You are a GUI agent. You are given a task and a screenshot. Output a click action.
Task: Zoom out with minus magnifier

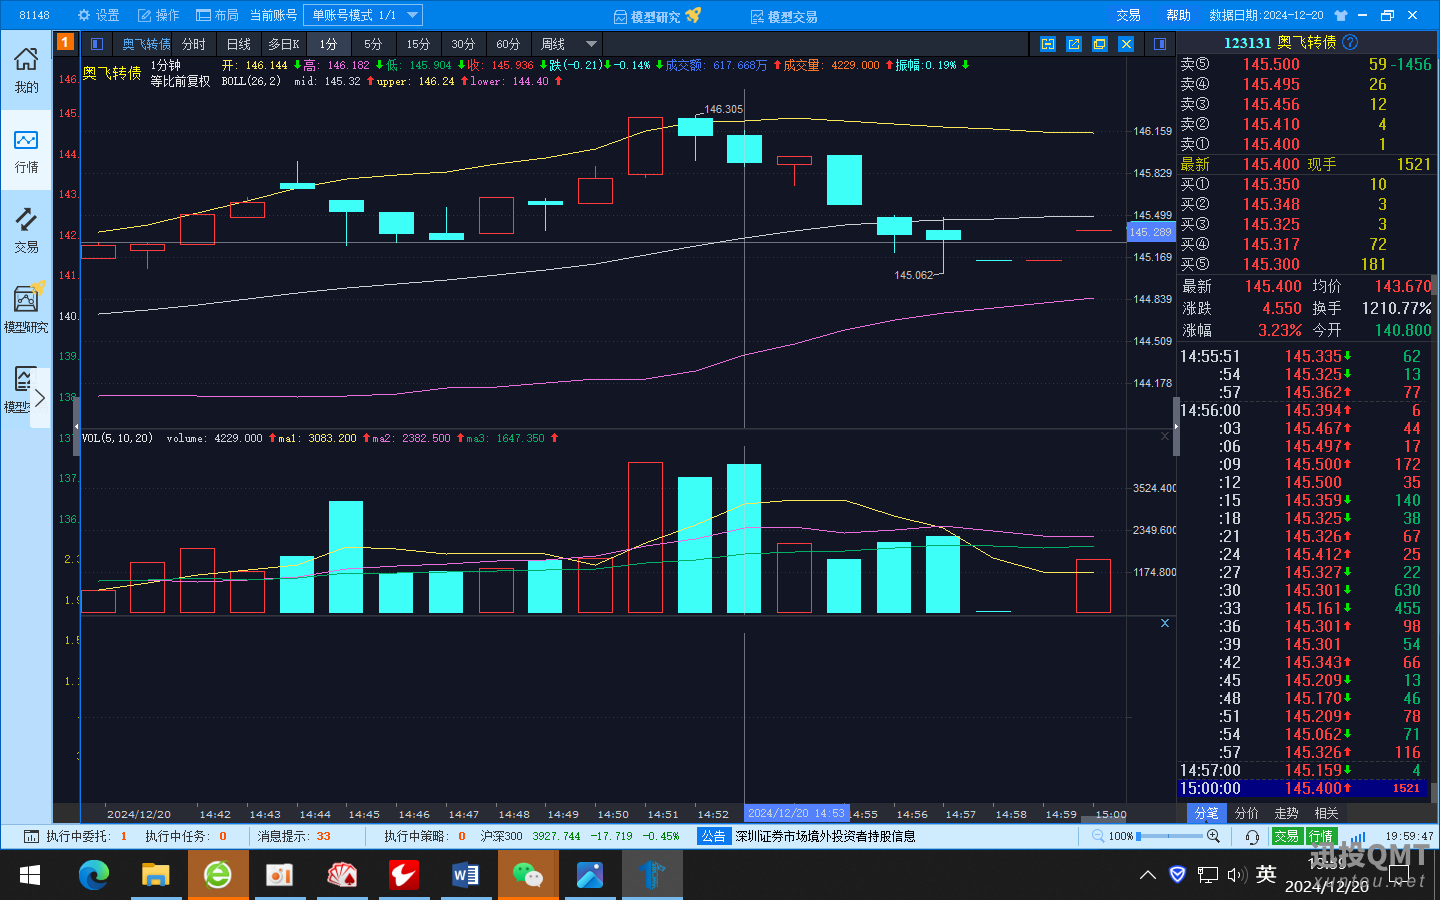1098,836
